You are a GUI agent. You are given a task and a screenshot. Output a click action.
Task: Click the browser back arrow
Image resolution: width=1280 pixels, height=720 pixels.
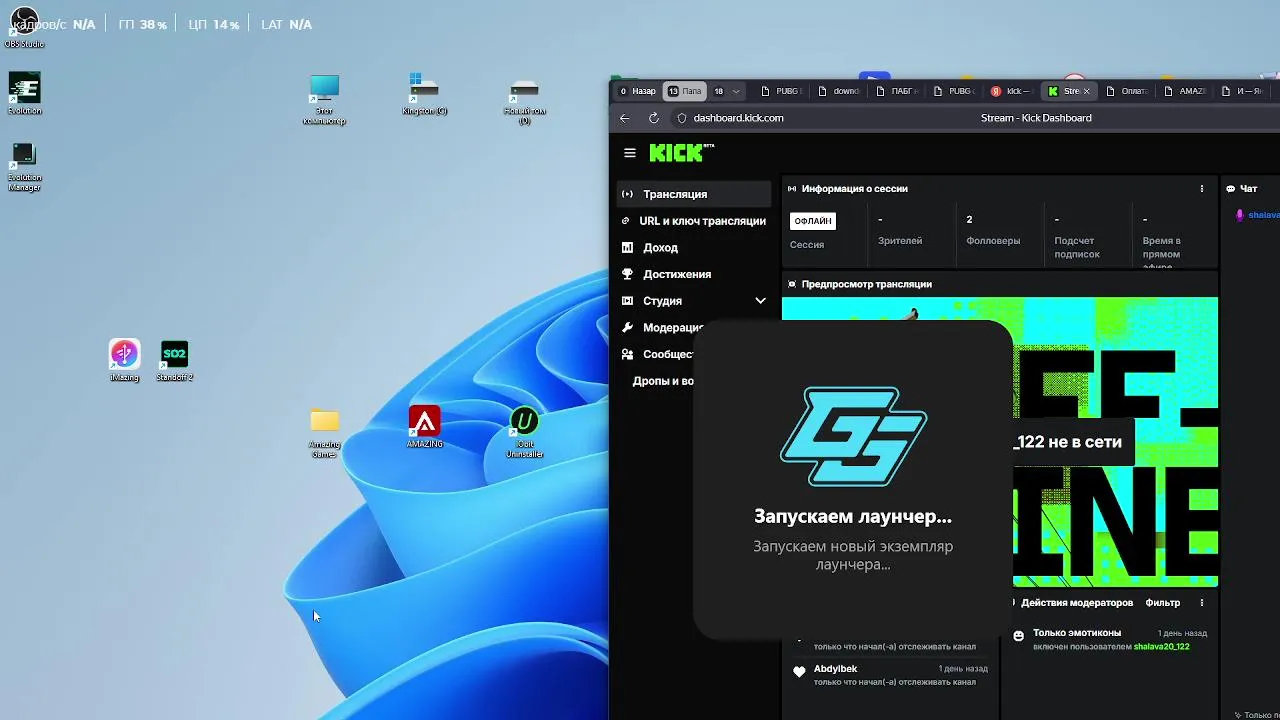coord(625,118)
